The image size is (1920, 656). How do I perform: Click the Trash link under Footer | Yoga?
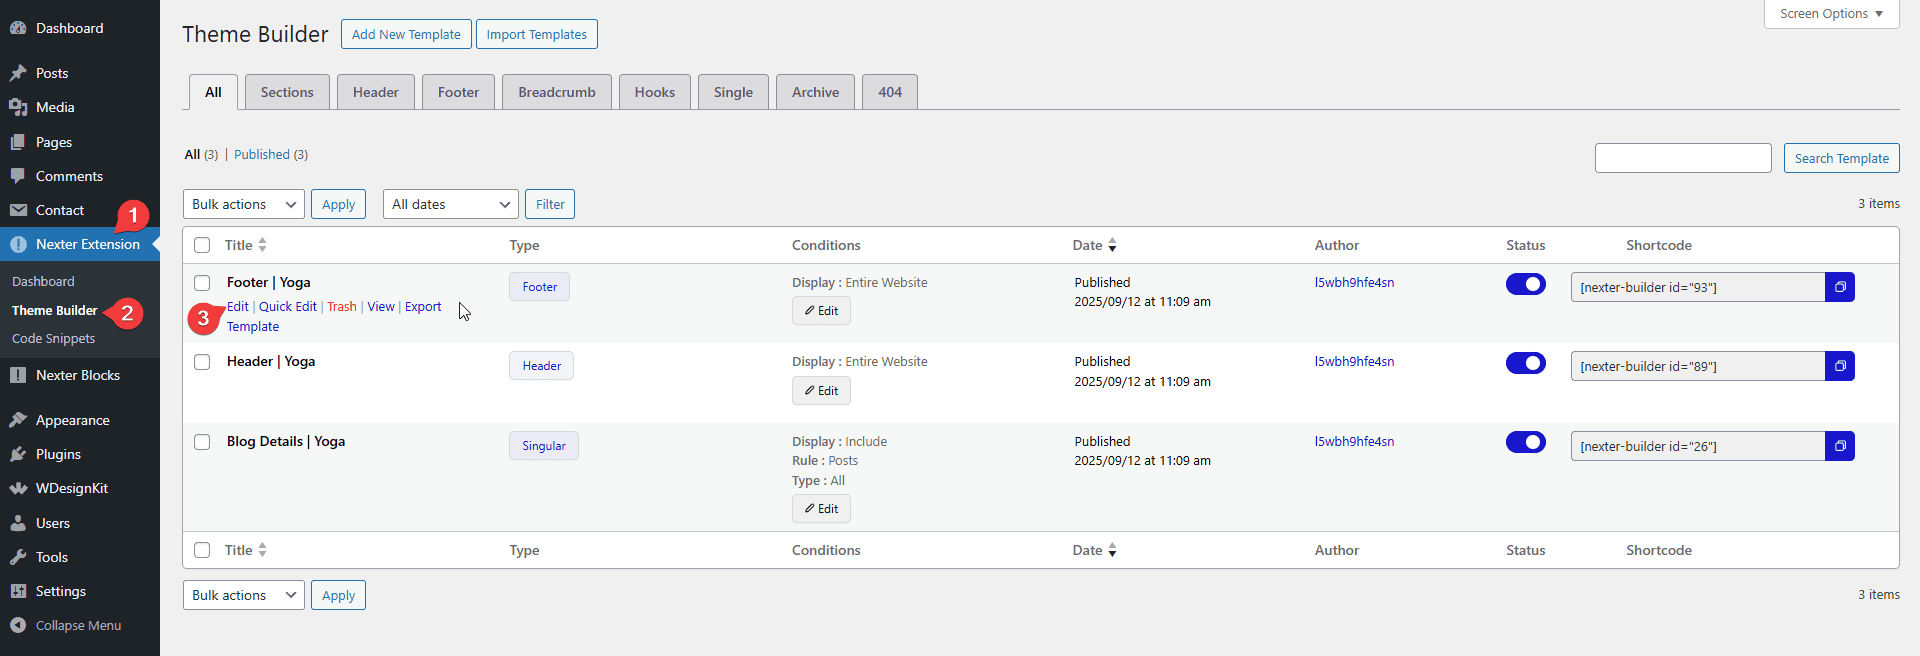pos(341,307)
